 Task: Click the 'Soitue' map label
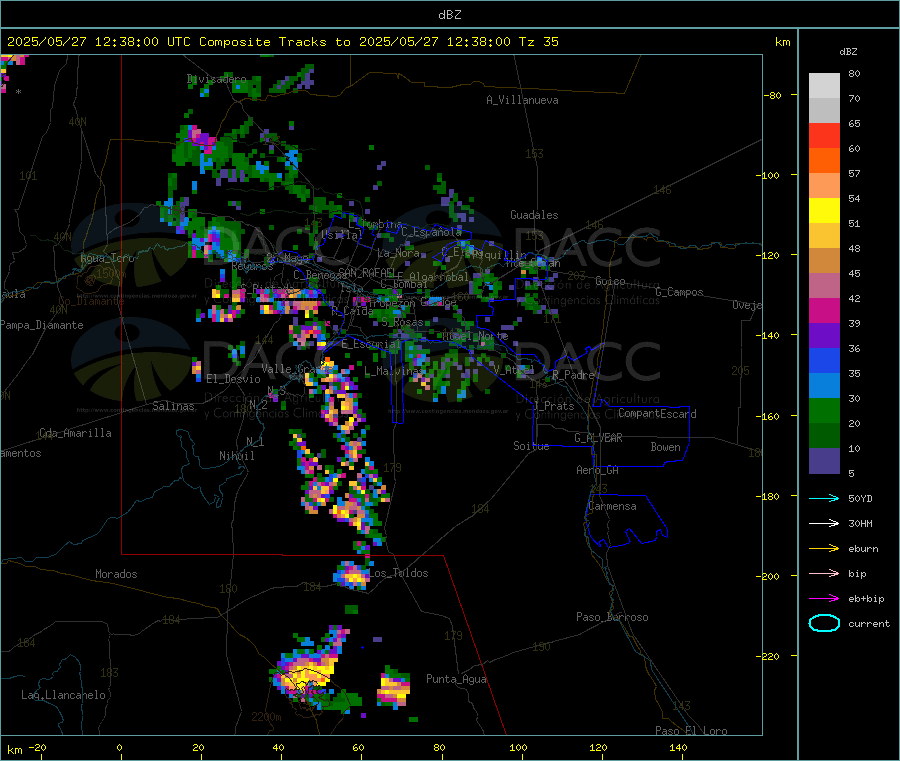531,446
